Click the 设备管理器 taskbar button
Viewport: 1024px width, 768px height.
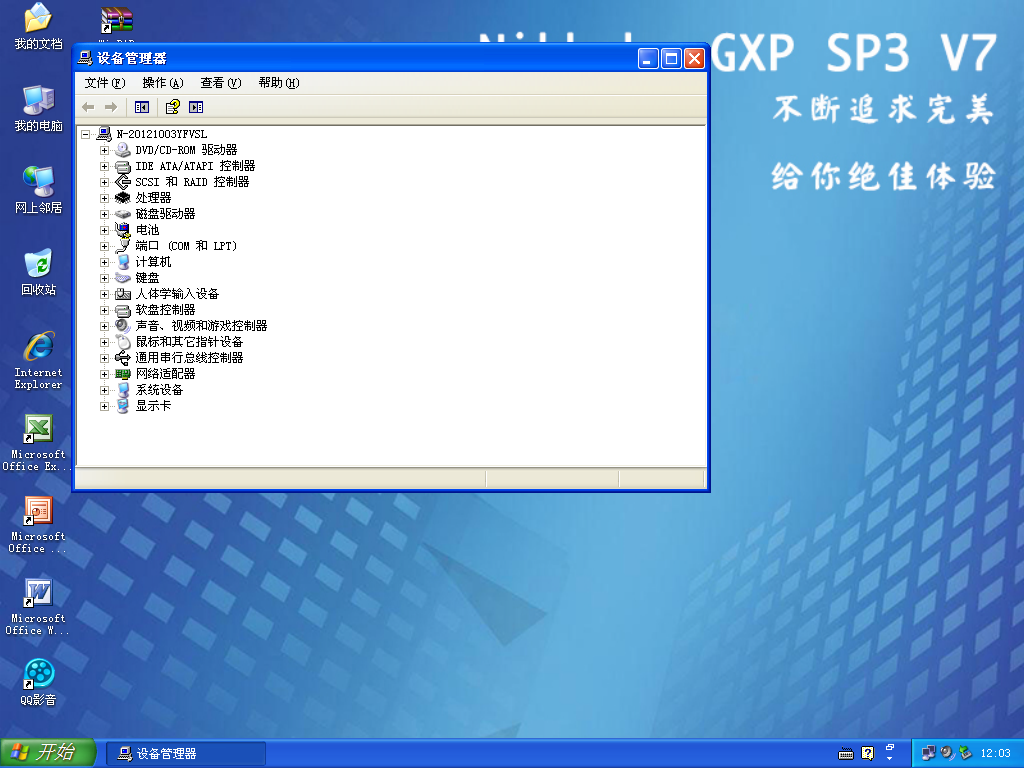pos(185,754)
